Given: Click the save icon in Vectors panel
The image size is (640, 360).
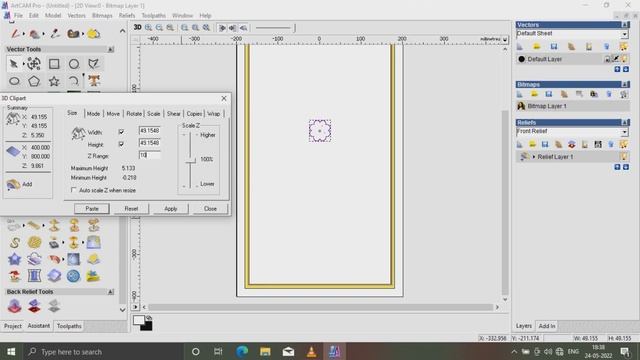Looking at the screenshot, I should click(x=554, y=47).
